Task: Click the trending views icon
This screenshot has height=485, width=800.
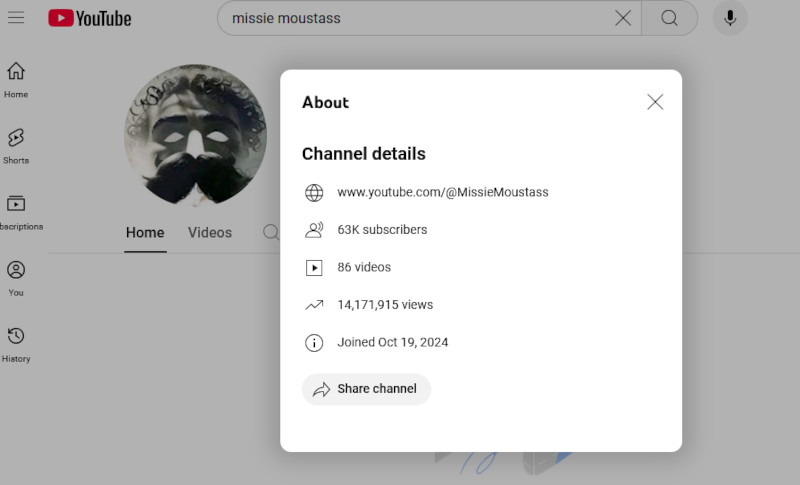Action: (x=314, y=305)
